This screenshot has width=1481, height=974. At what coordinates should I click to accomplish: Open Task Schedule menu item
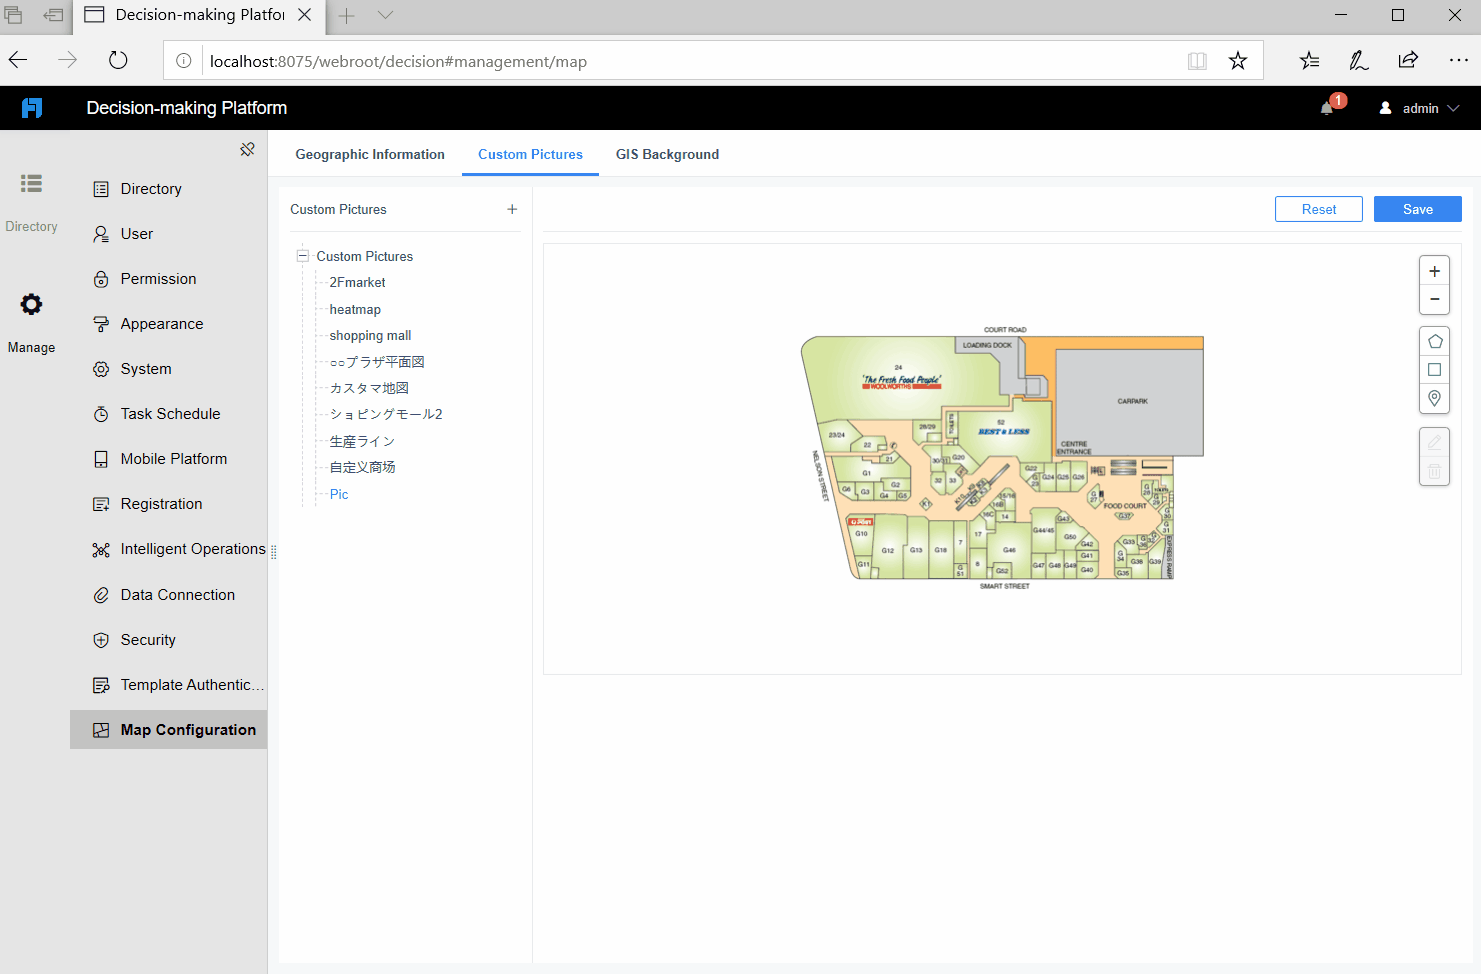point(169,414)
